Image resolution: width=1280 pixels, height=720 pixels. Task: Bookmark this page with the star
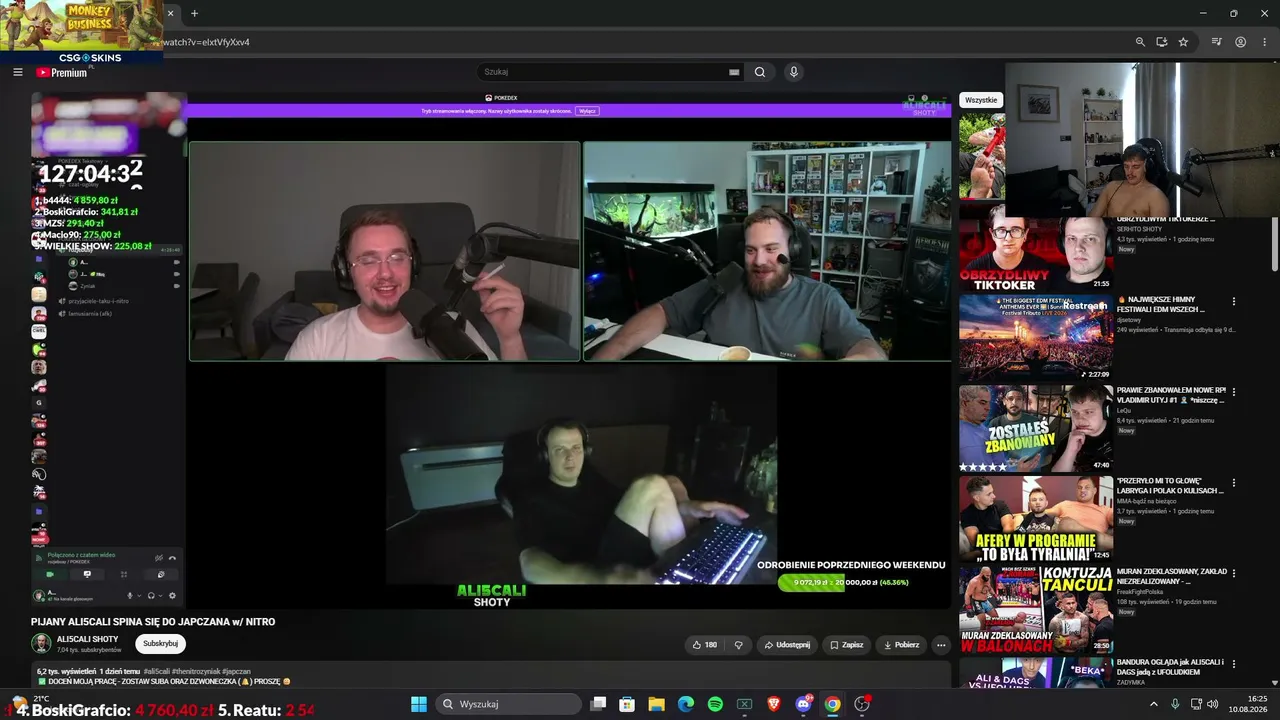coord(1184,42)
